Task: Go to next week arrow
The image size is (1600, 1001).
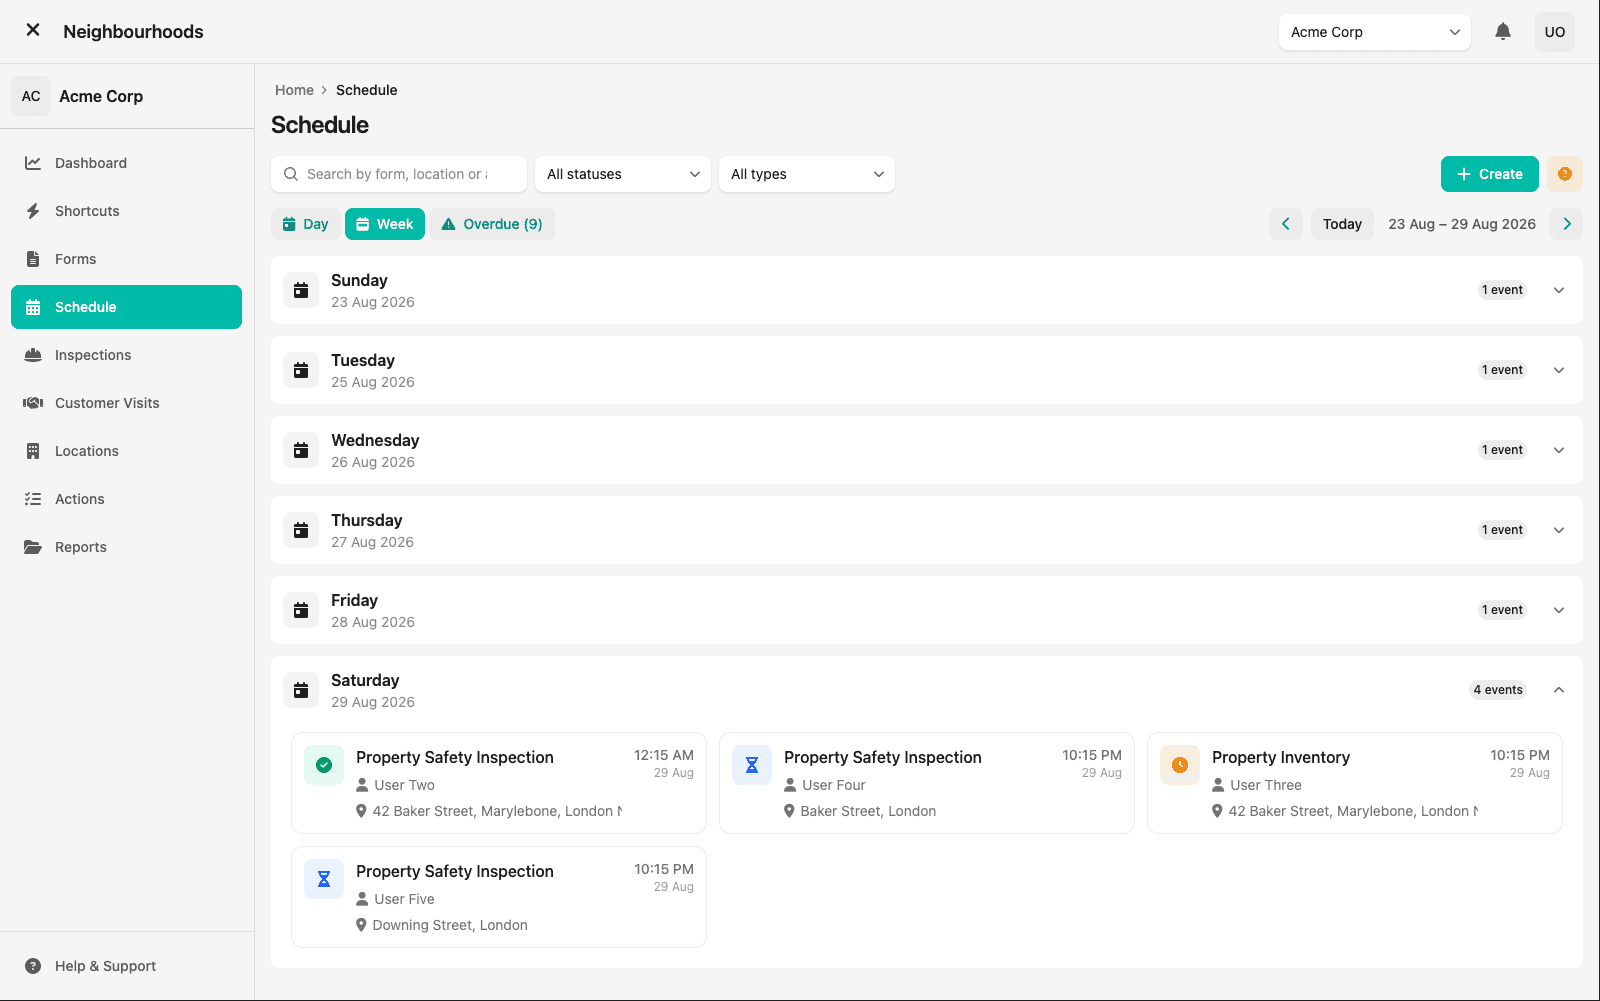Action: tap(1567, 224)
